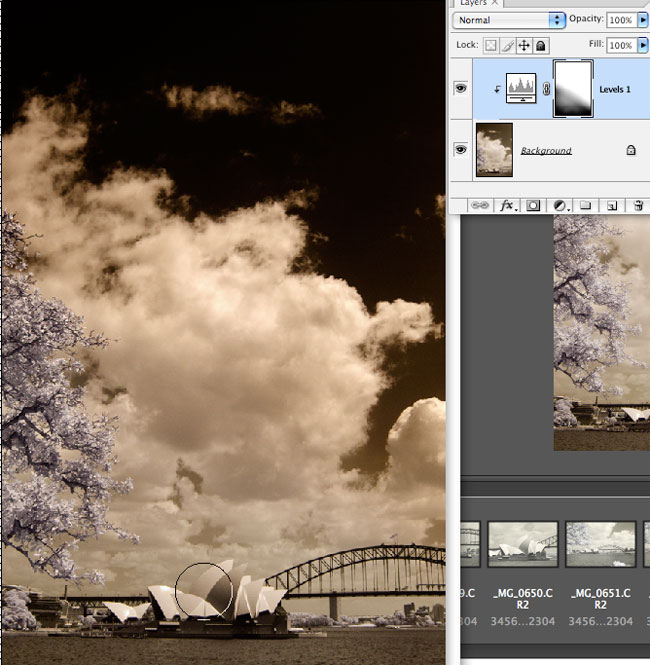The width and height of the screenshot is (650, 665).
Task: Toggle lock position
Action: 524,45
